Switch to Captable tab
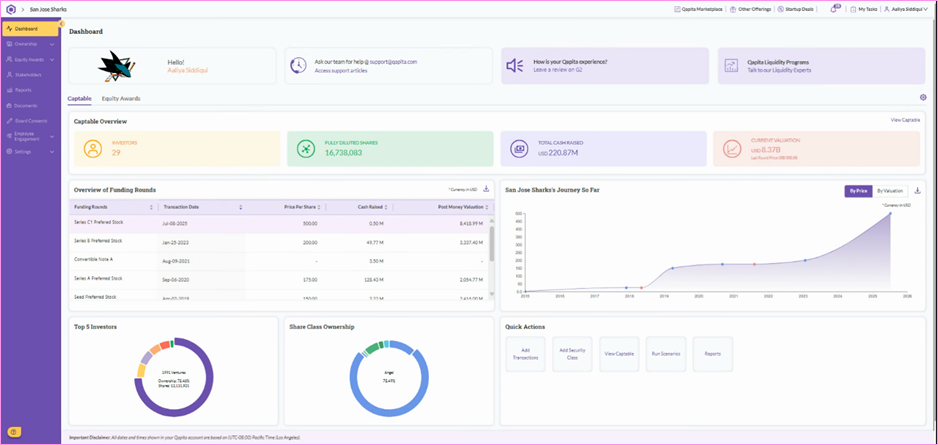The image size is (938, 445). (x=80, y=98)
